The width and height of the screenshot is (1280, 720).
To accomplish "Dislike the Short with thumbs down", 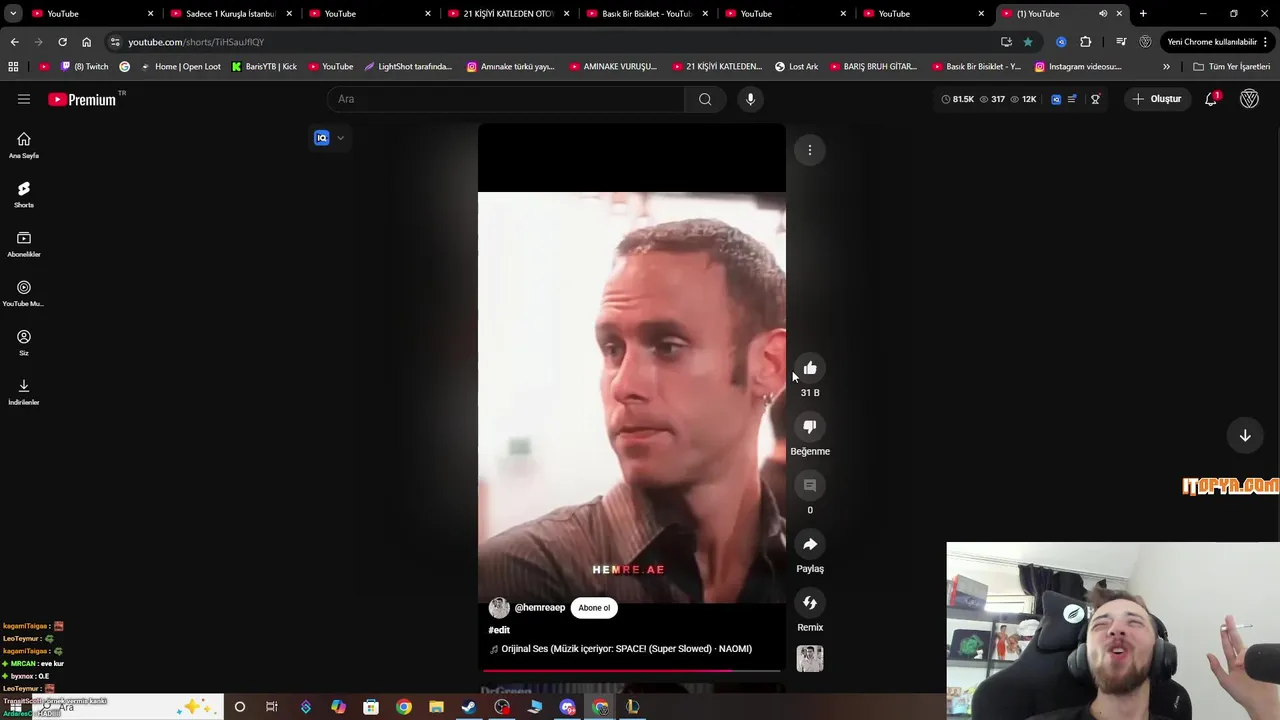I will (x=810, y=427).
